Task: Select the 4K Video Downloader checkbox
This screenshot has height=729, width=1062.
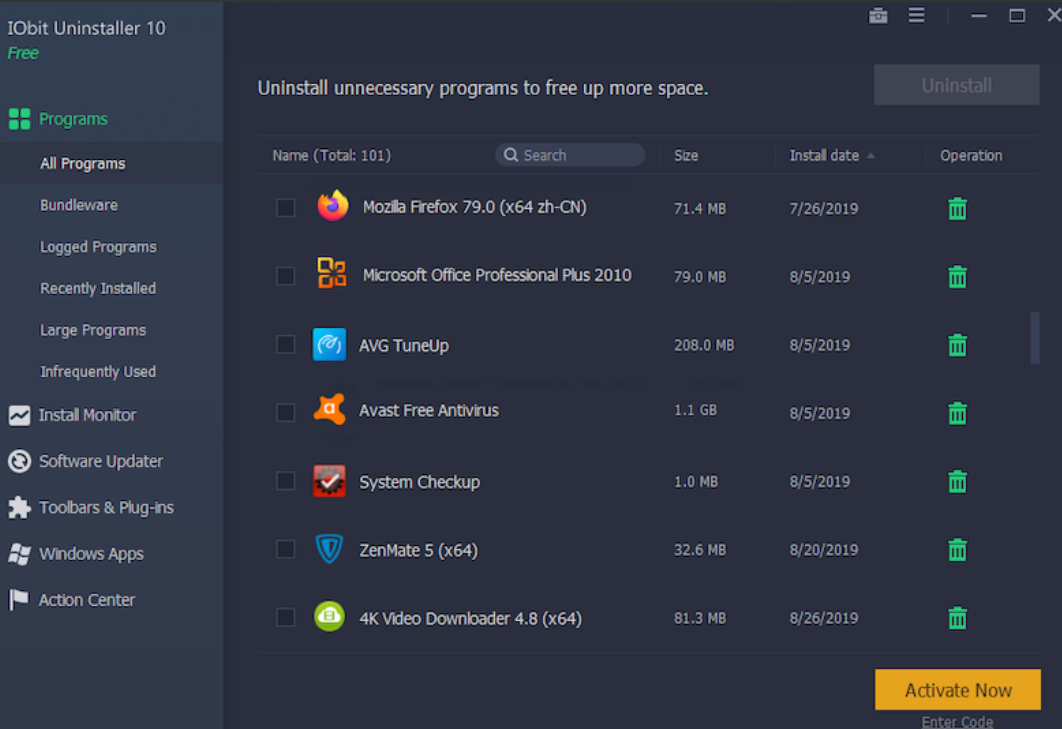Action: coord(286,617)
